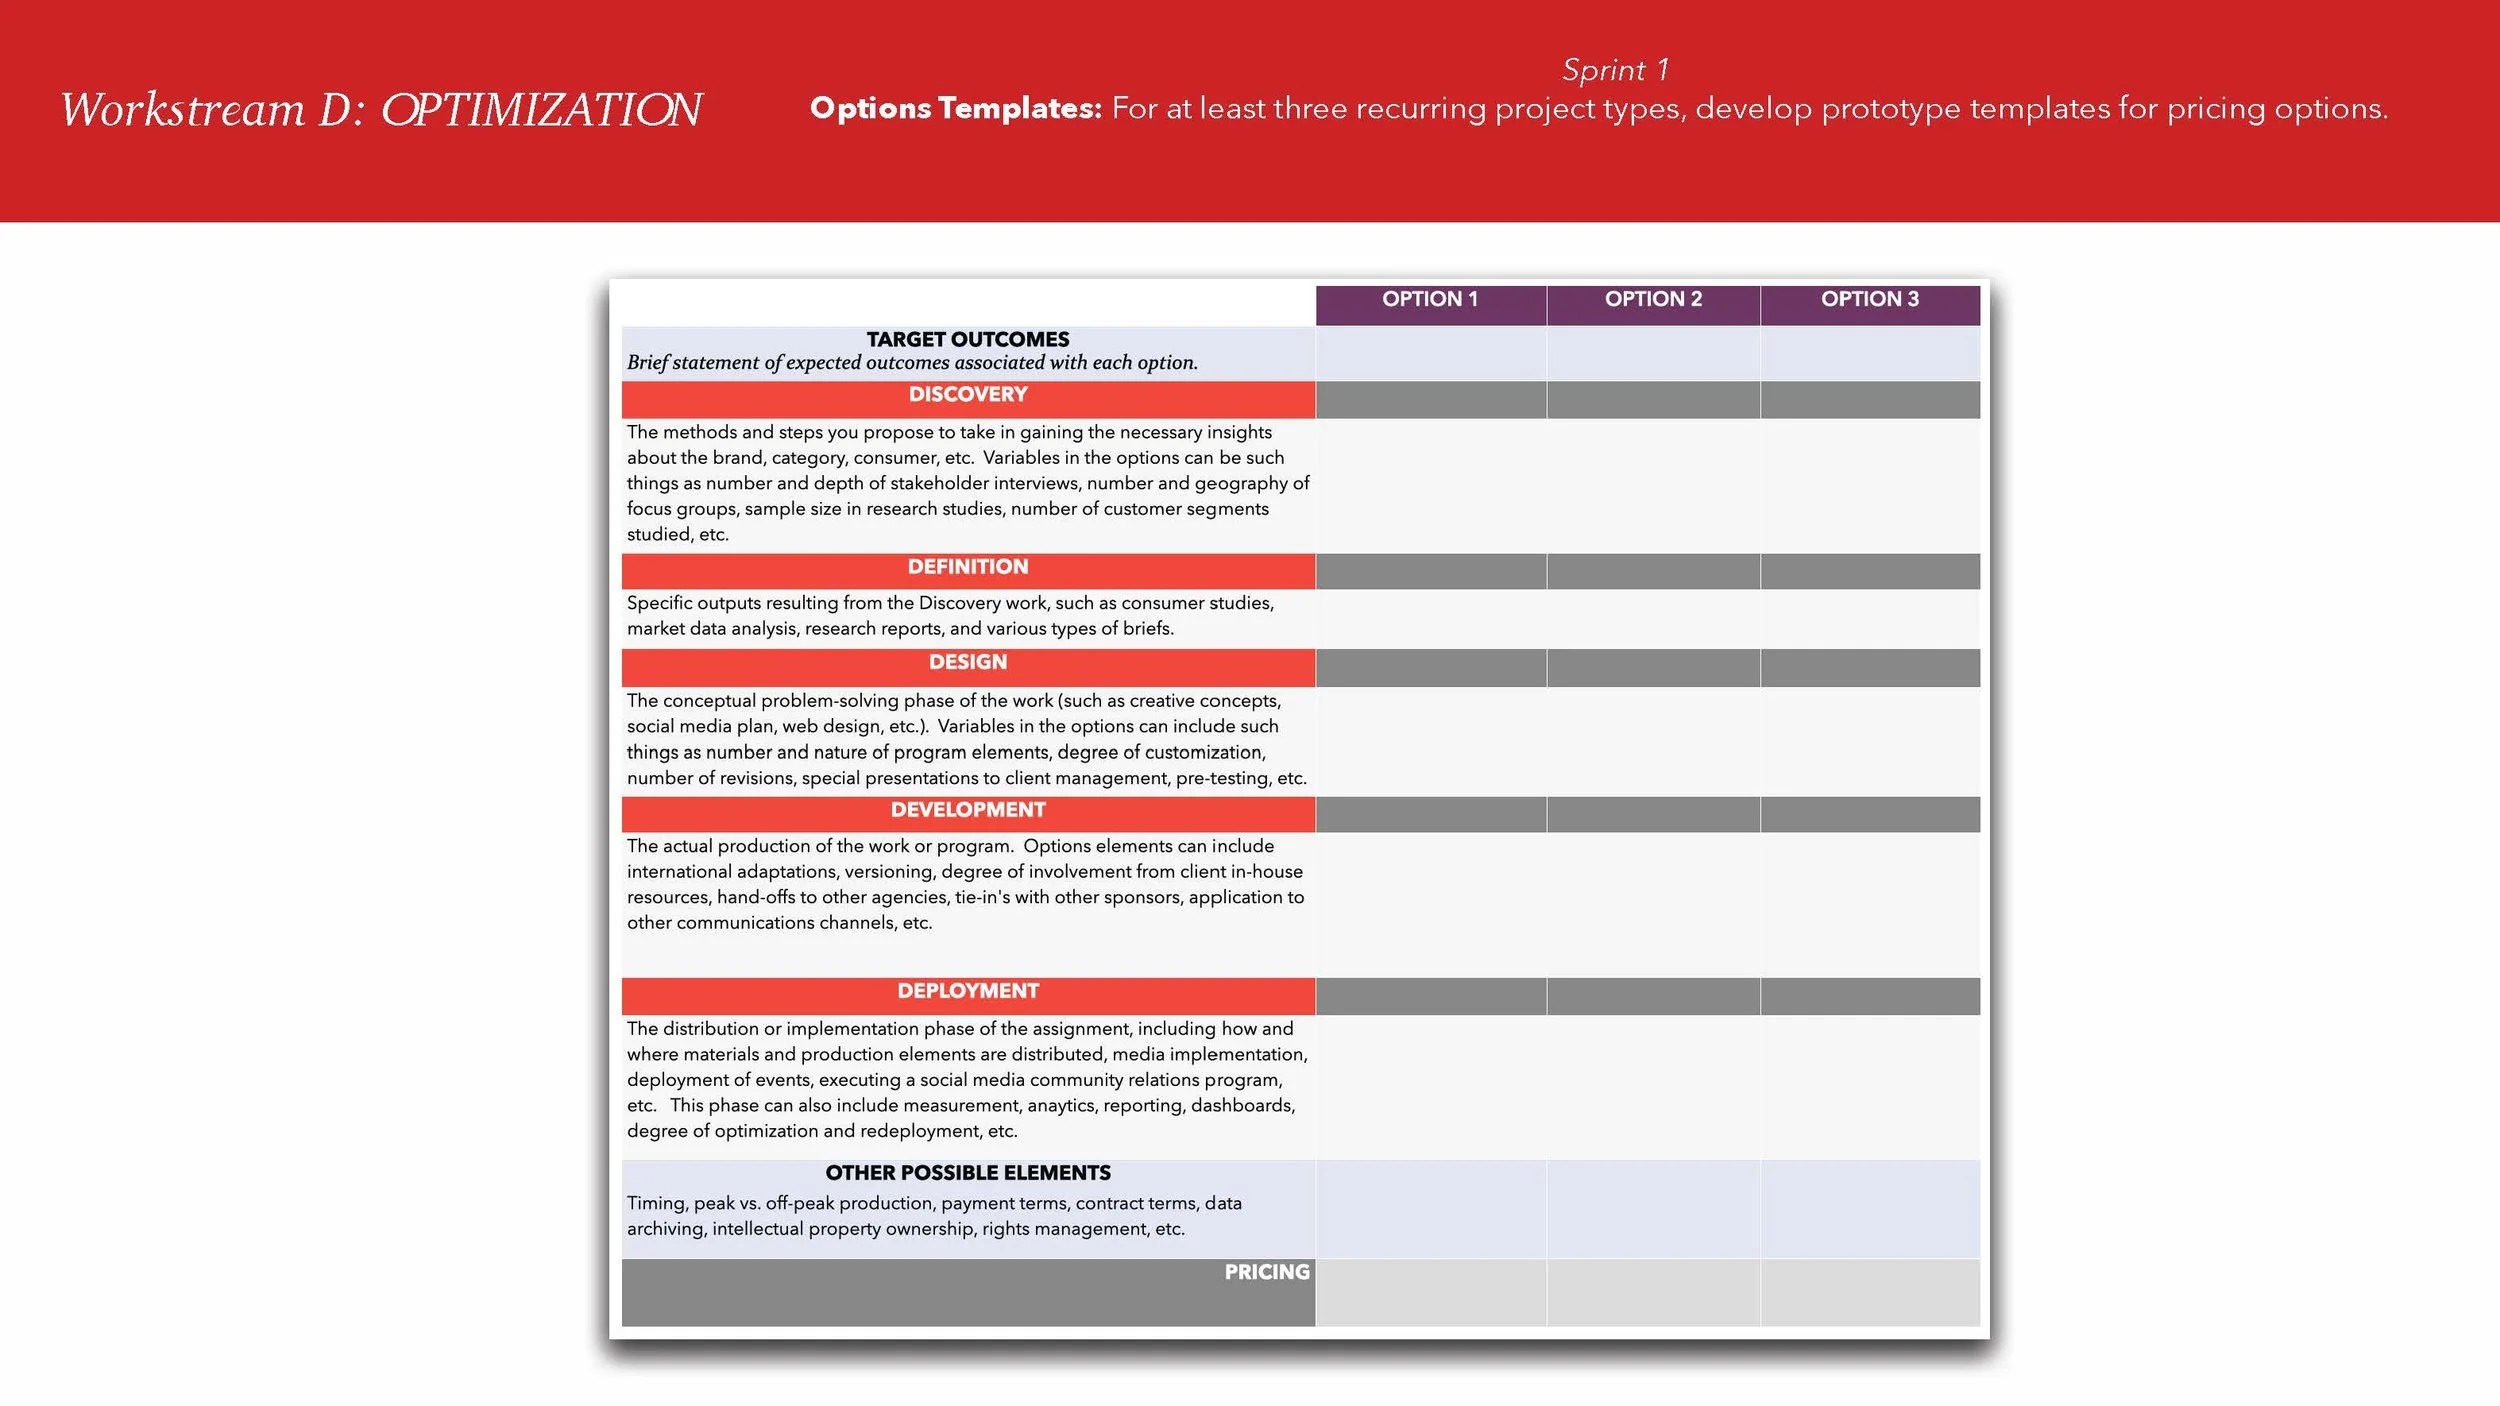The height and width of the screenshot is (1406, 2500).
Task: Click the Option 1 pricing cell
Action: [x=1430, y=1292]
